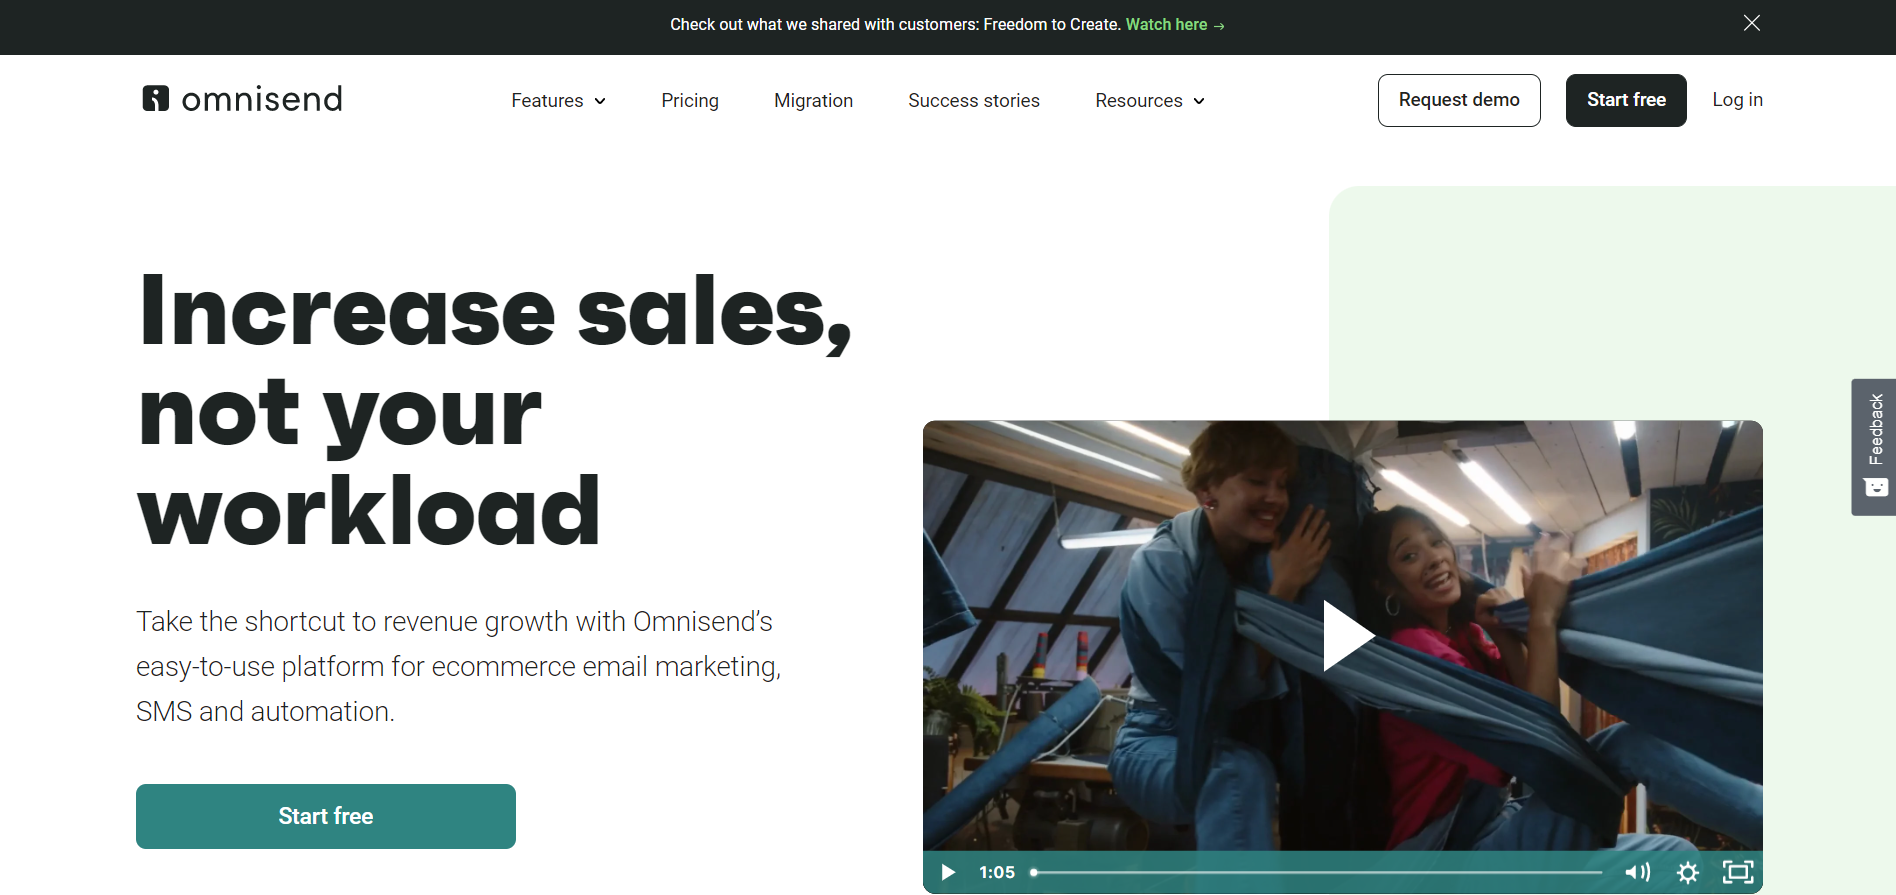Expand the Features dropdown menu
The image size is (1896, 895).
(x=558, y=100)
